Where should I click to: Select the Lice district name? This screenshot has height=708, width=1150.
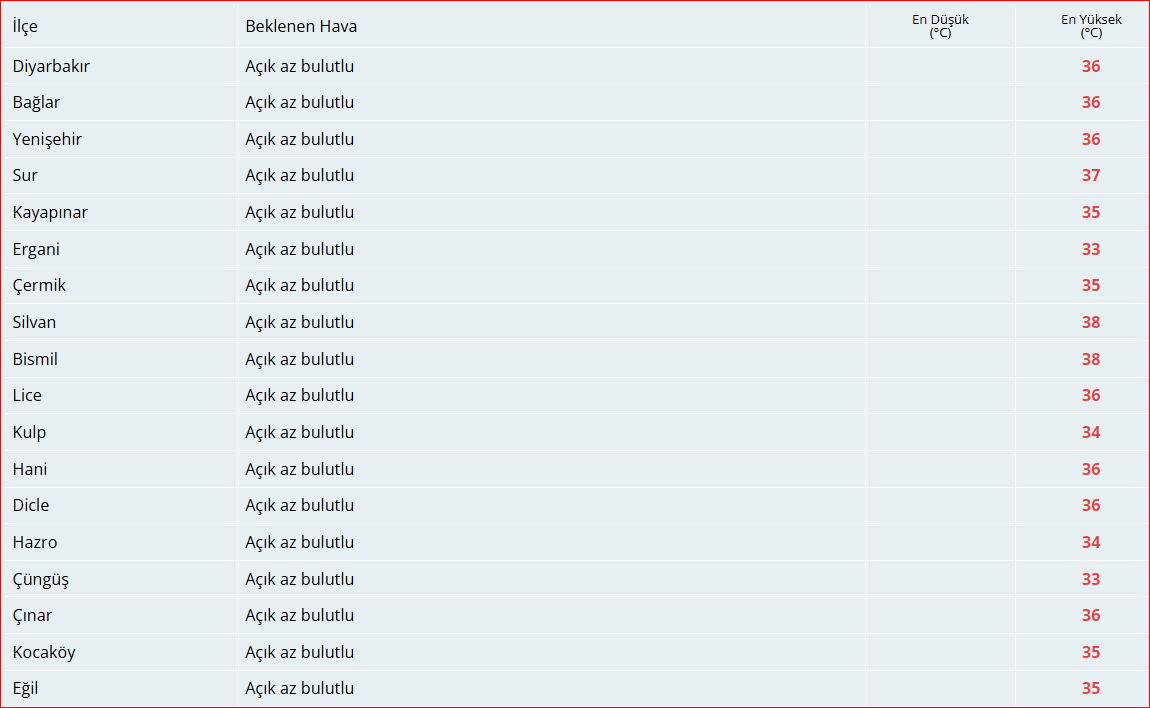(x=27, y=395)
